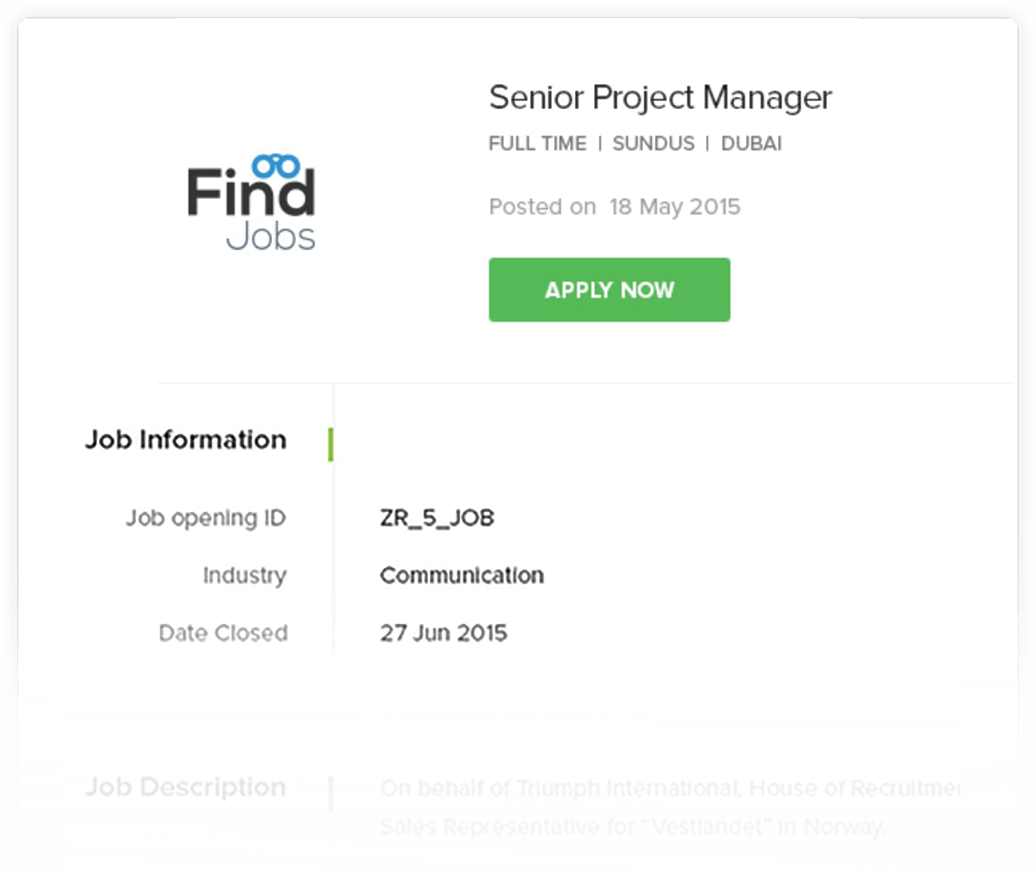Select the Senior Project Manager job title
Screen dimensions: 1036x872
click(x=660, y=98)
